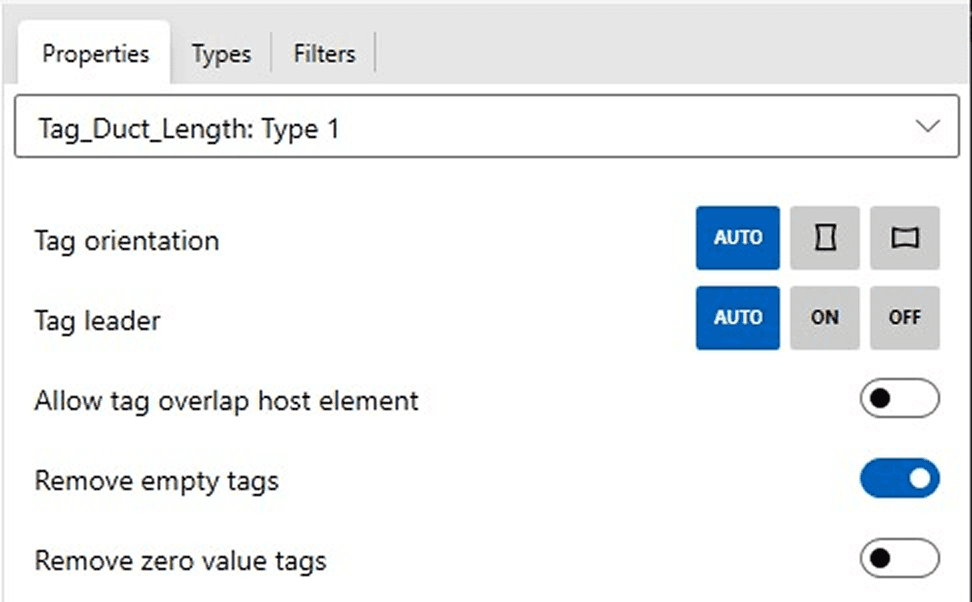Click the "Remove empty tags" label text
Viewport: 972px width, 602px height.
(156, 481)
